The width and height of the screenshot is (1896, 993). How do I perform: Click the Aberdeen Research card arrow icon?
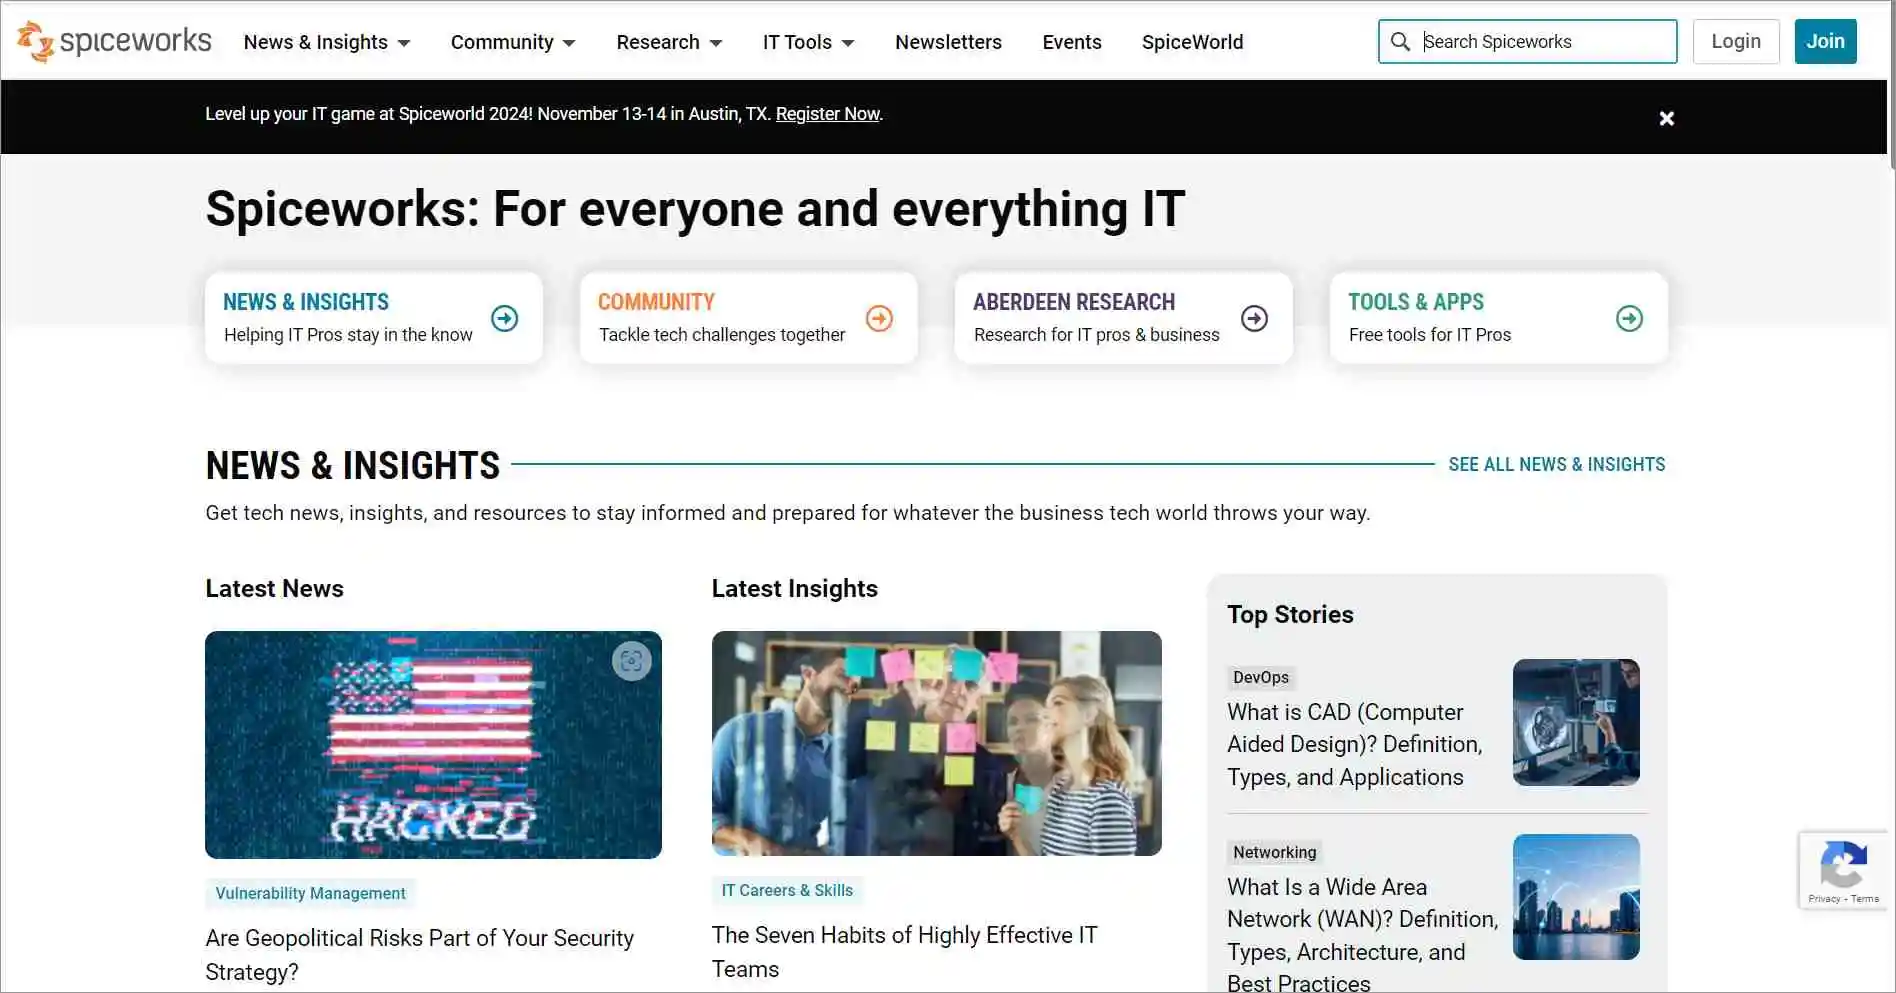pos(1254,318)
